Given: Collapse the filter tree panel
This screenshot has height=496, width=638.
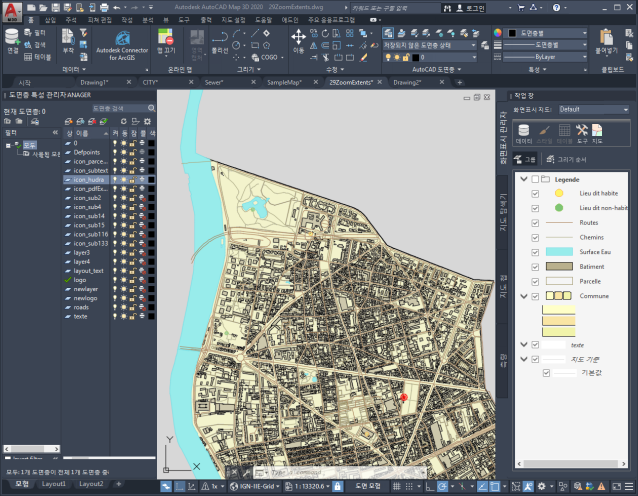Looking at the screenshot, I should (54, 131).
